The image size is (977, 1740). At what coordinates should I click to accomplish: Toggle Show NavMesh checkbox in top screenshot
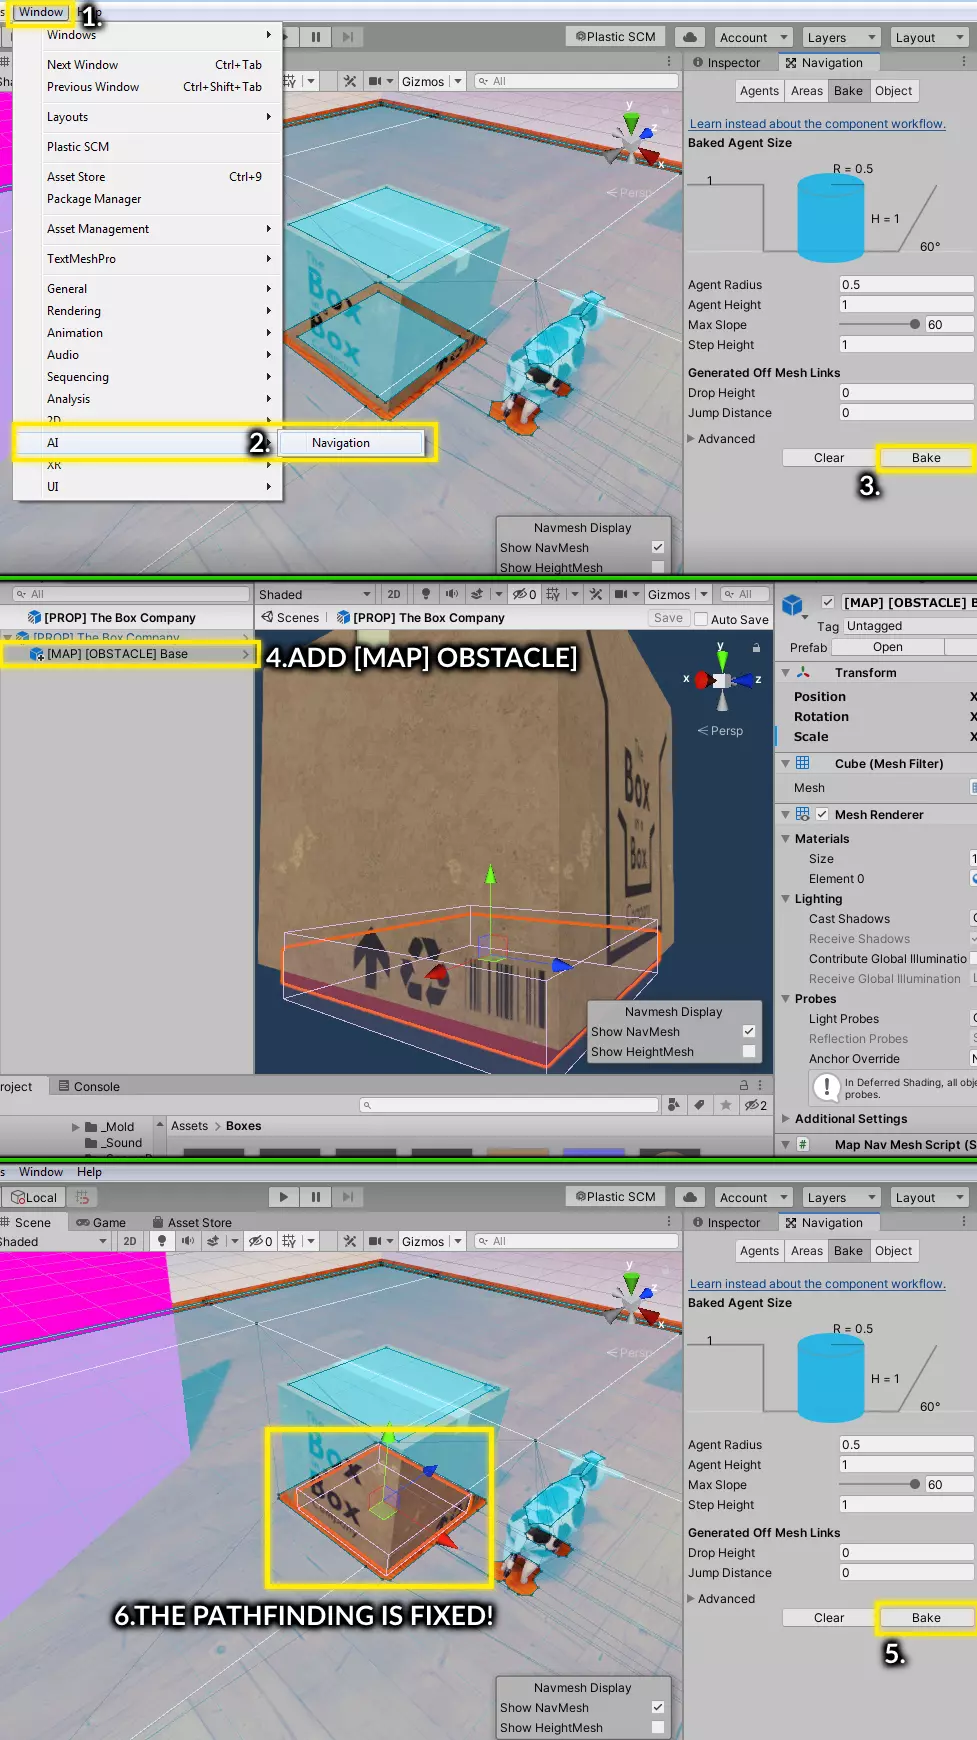[658, 547]
